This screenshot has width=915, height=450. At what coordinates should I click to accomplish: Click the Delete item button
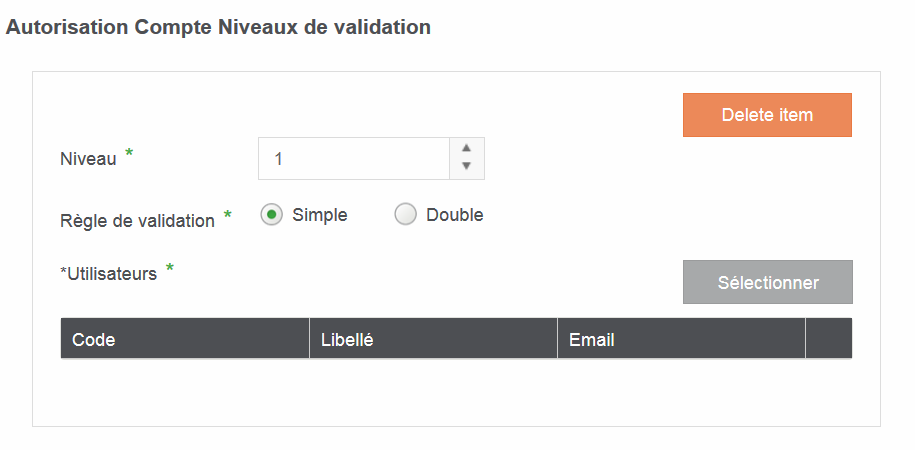[767, 115]
